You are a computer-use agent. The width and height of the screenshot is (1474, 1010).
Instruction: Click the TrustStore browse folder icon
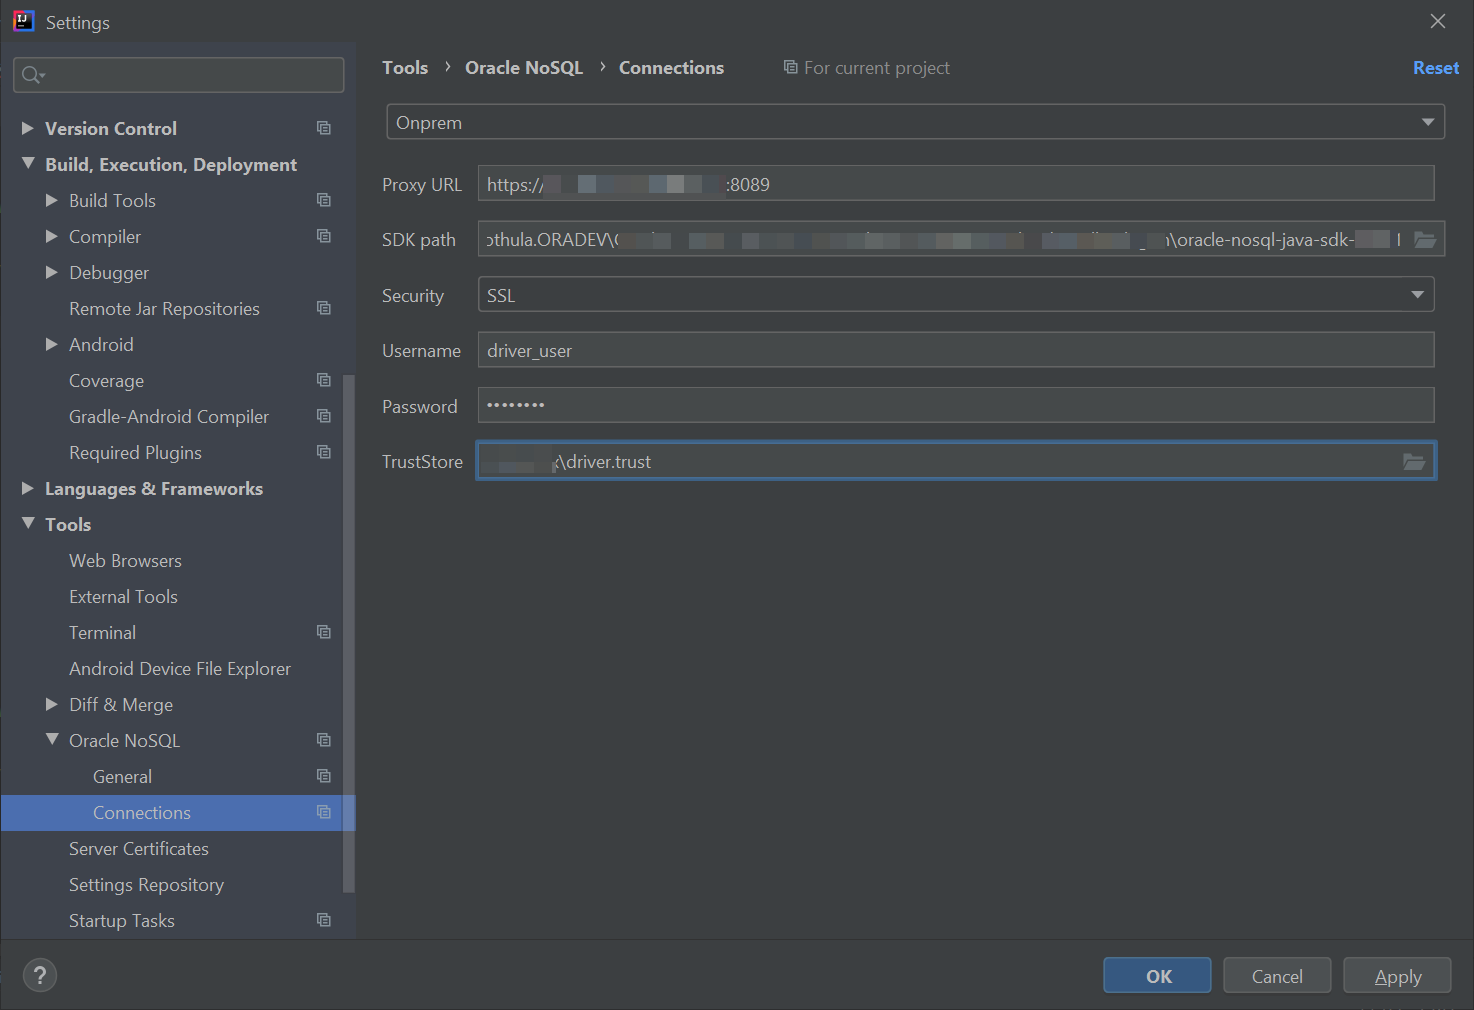pos(1413,461)
